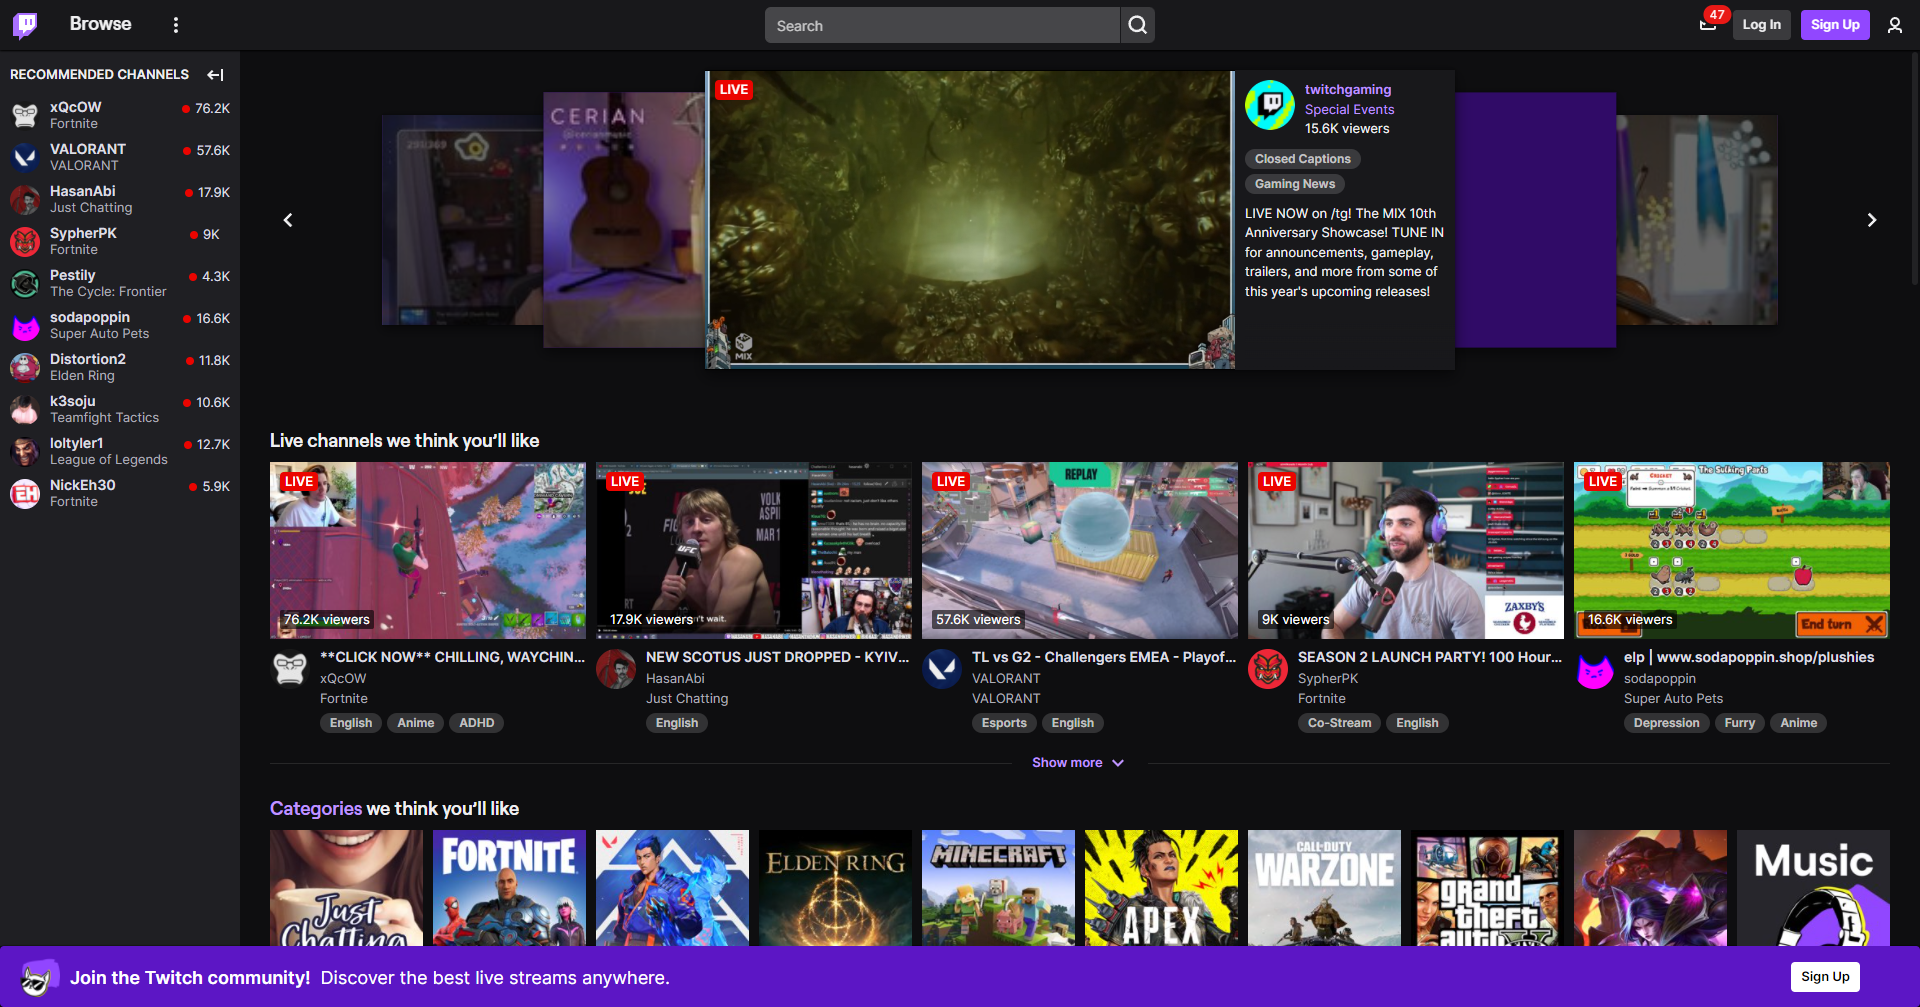Click the top Sign Up button
Image resolution: width=1920 pixels, height=1007 pixels.
point(1835,25)
